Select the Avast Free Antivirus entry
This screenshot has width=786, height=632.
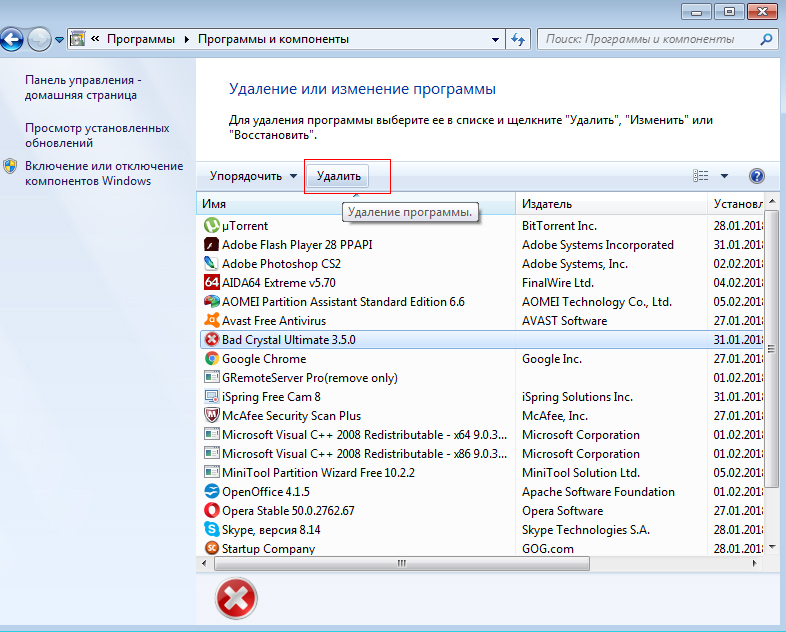(274, 321)
